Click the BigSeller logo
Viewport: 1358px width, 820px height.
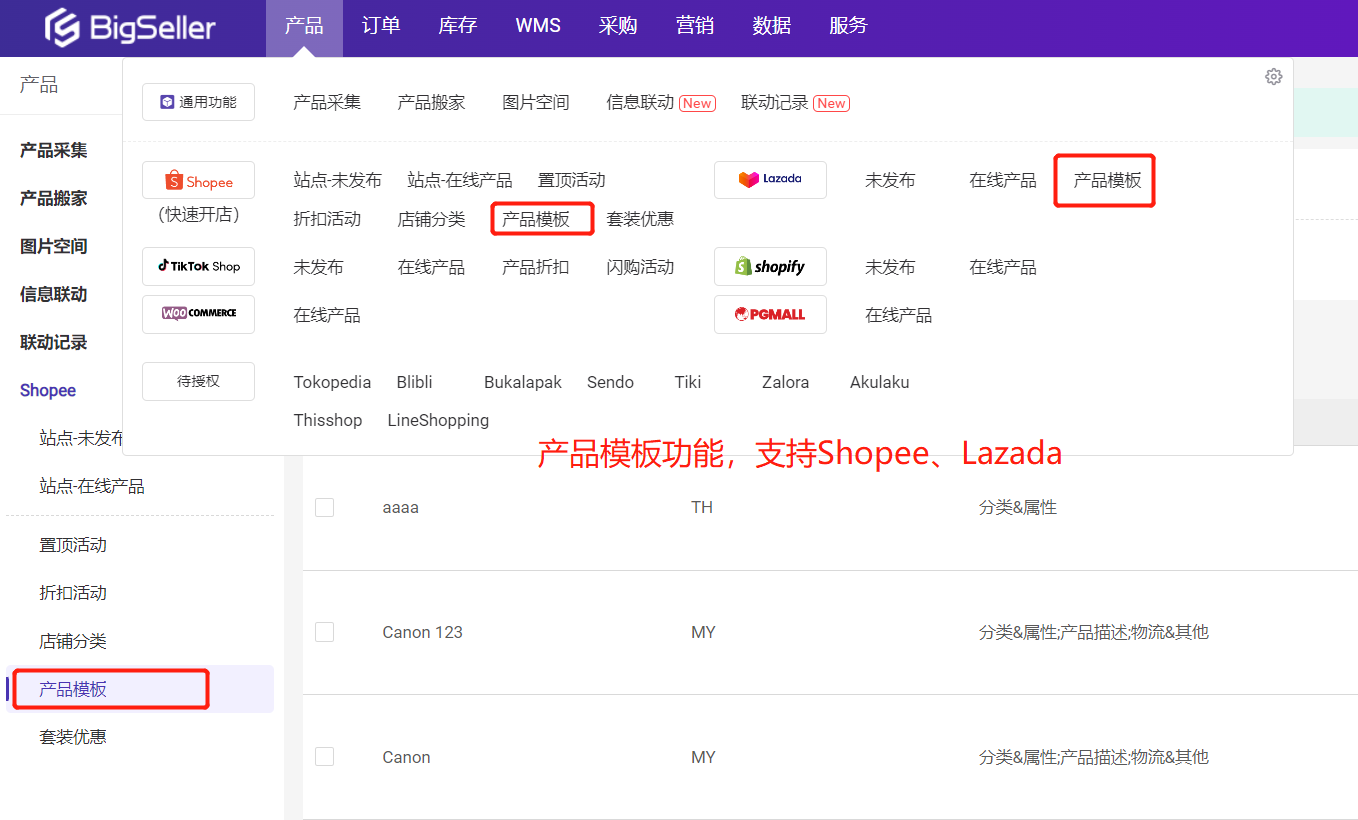130,28
